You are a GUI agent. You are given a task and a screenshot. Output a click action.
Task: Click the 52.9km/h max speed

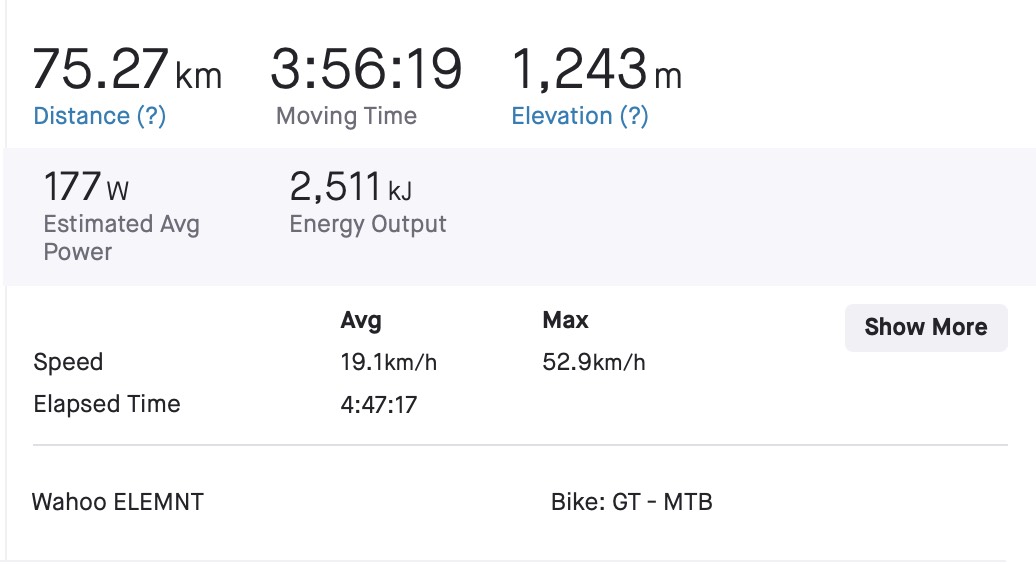(594, 363)
